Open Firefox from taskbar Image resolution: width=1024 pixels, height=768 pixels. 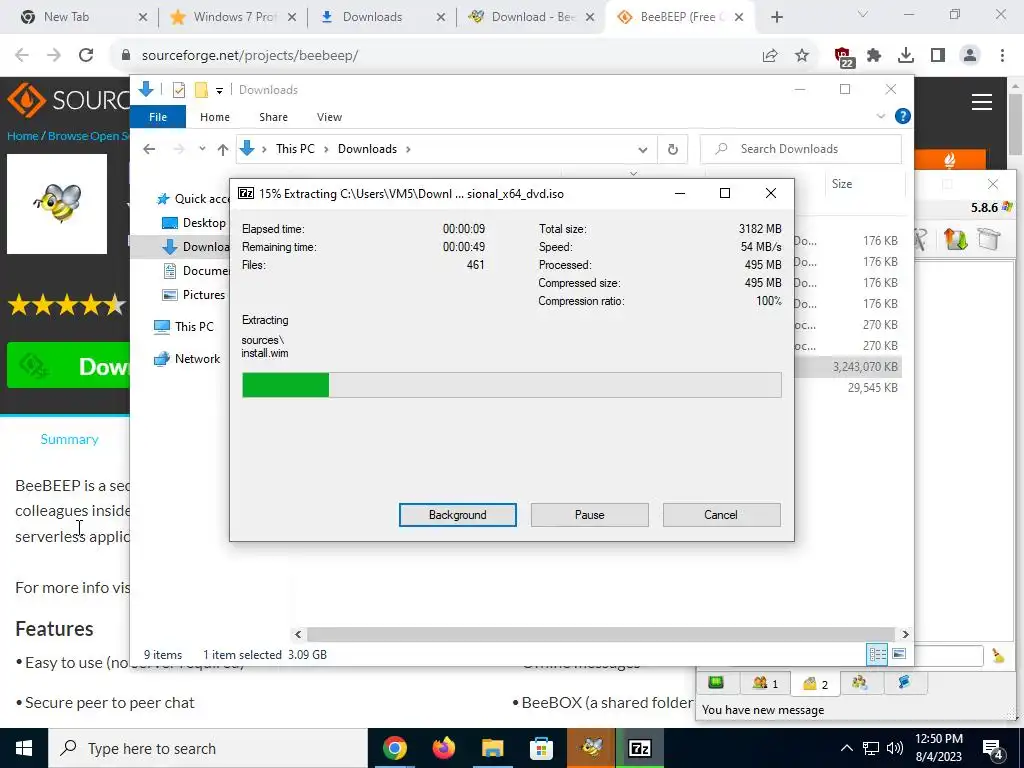pos(444,748)
